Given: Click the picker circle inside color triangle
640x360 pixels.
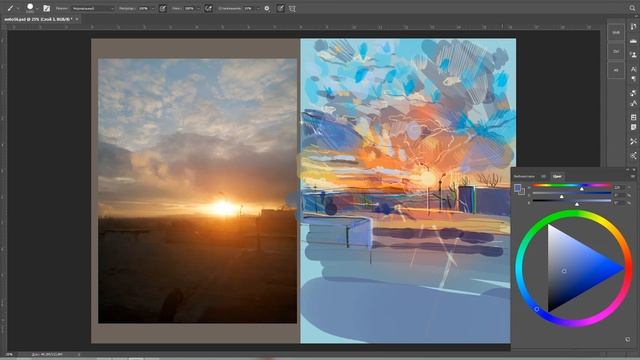Looking at the screenshot, I should pyautogui.click(x=564, y=271).
